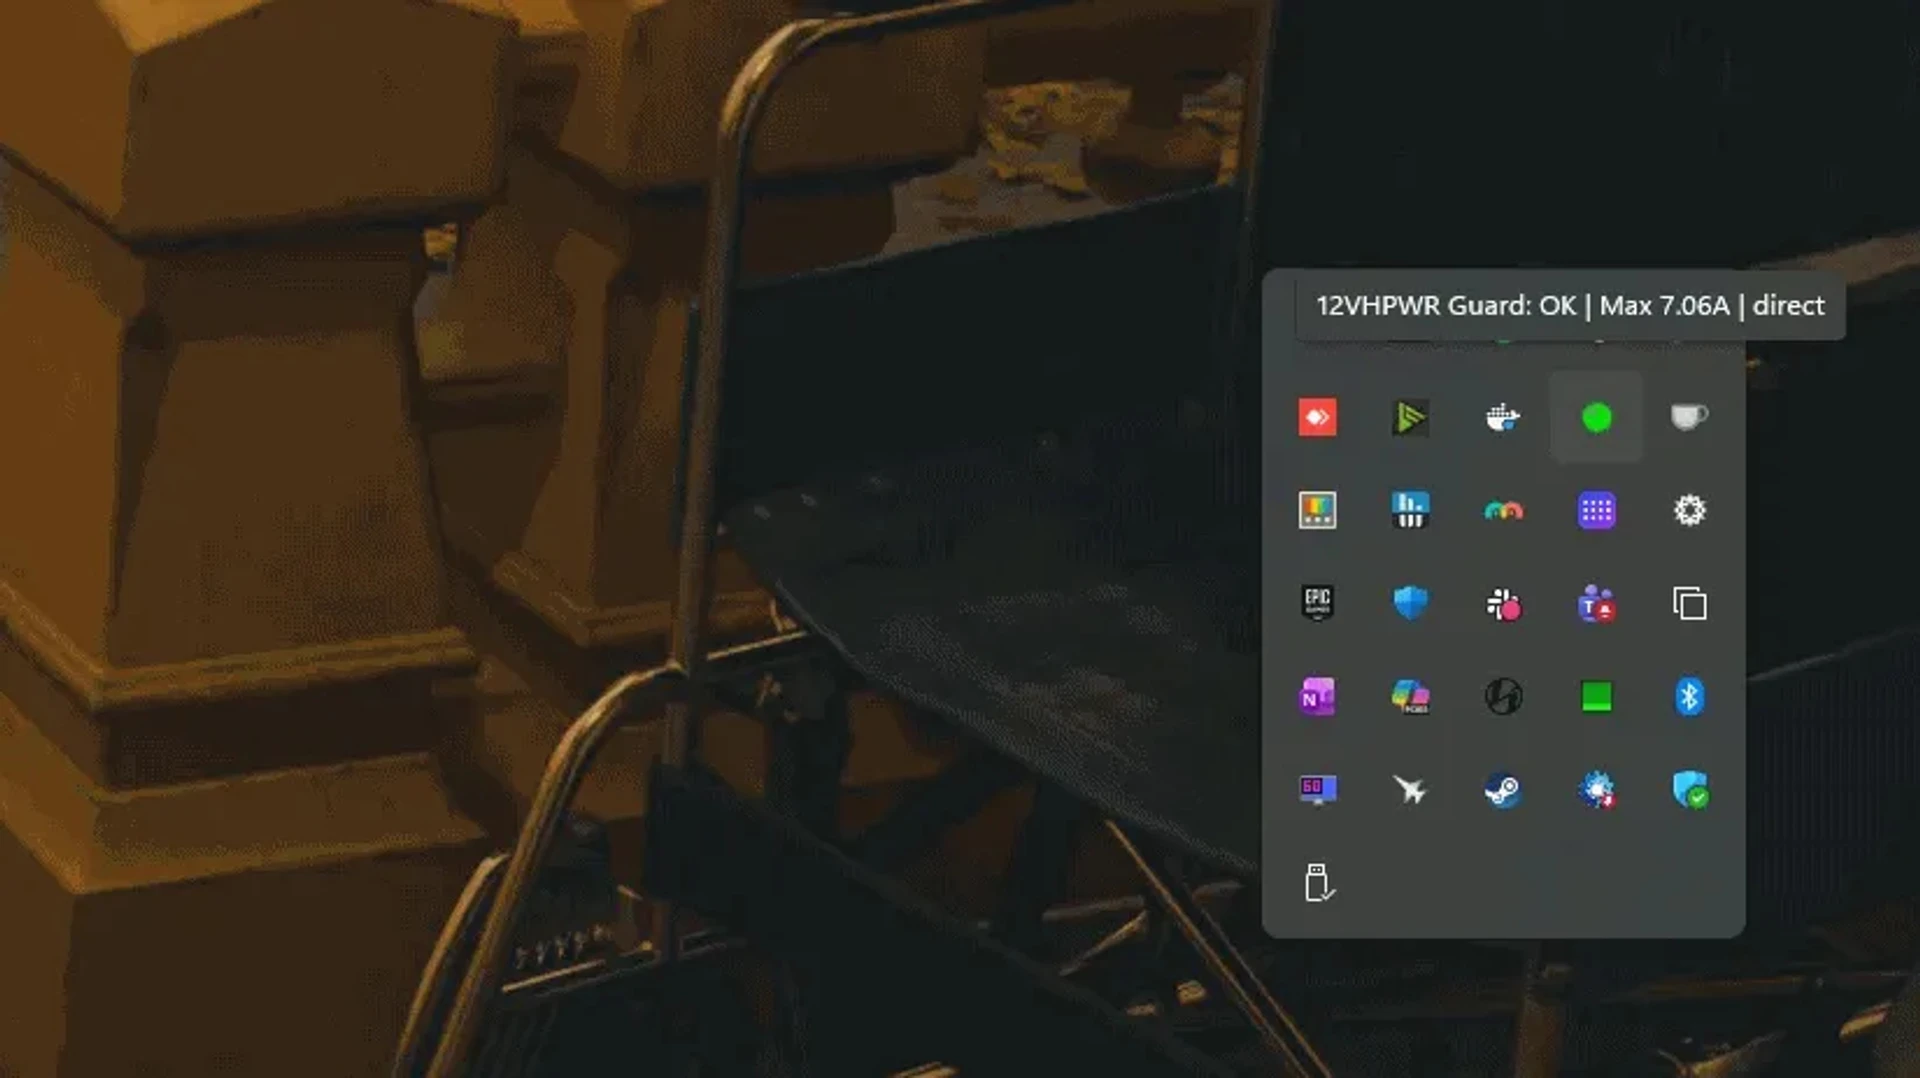Click Safely Remove Hardware USB icon
The image size is (1920, 1078).
pos(1318,882)
